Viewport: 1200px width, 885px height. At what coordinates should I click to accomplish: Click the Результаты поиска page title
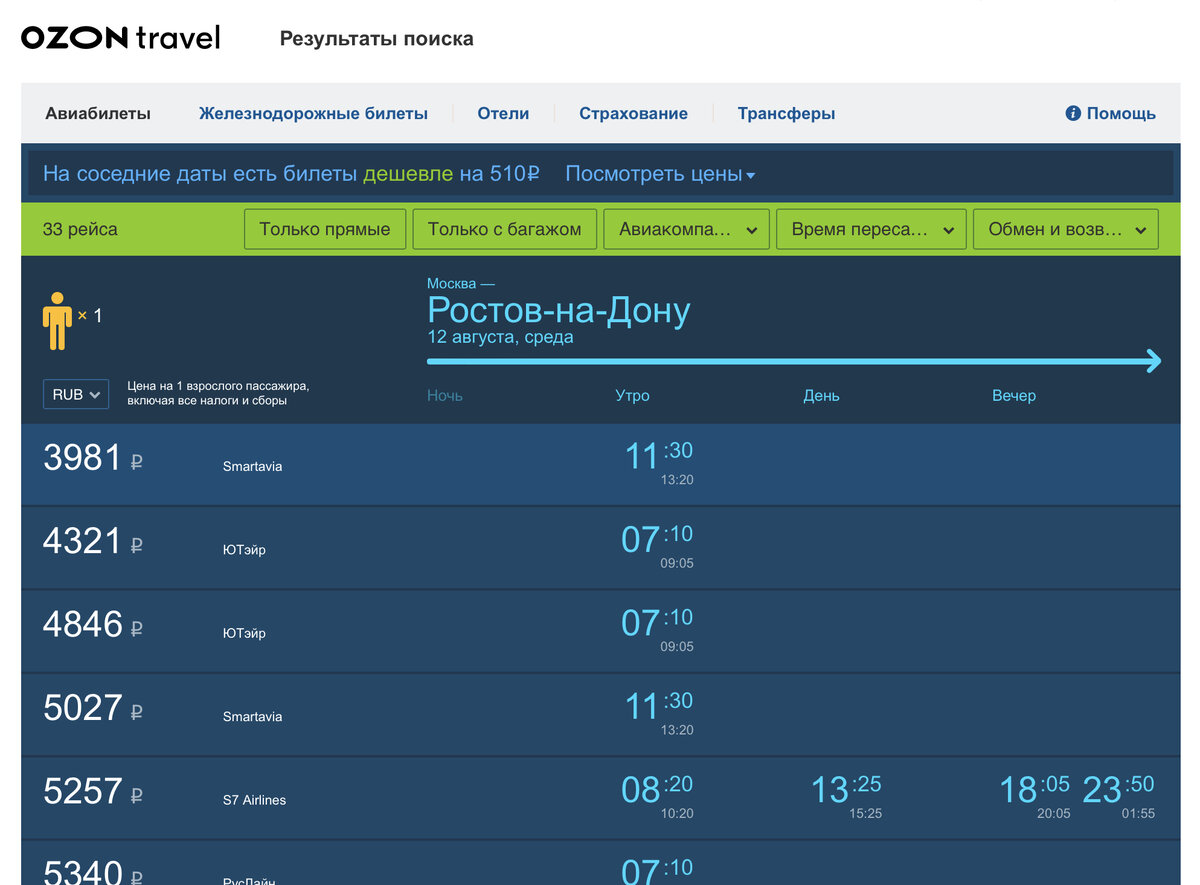[x=376, y=39]
